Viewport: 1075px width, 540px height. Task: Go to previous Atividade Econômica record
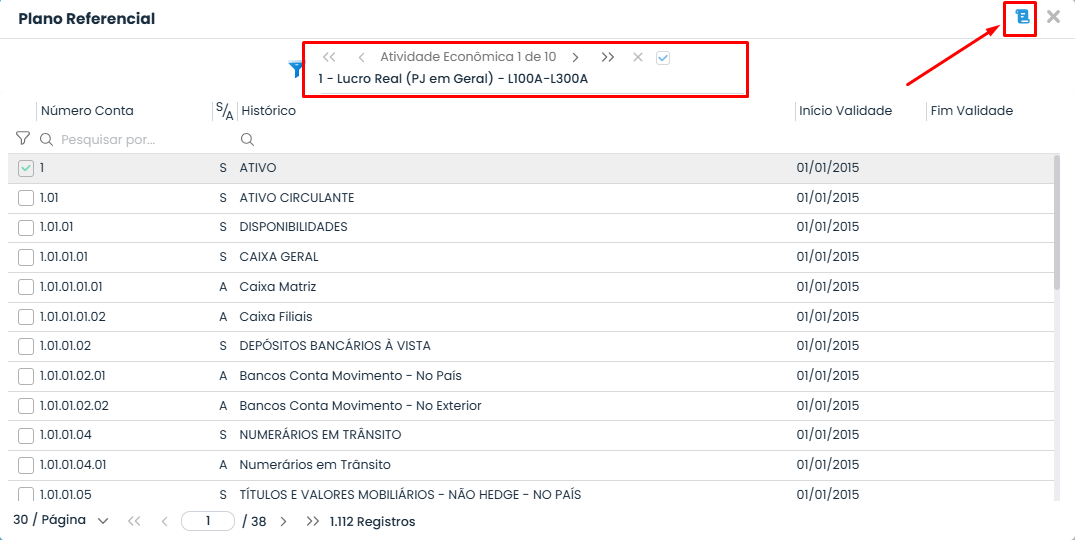[361, 58]
